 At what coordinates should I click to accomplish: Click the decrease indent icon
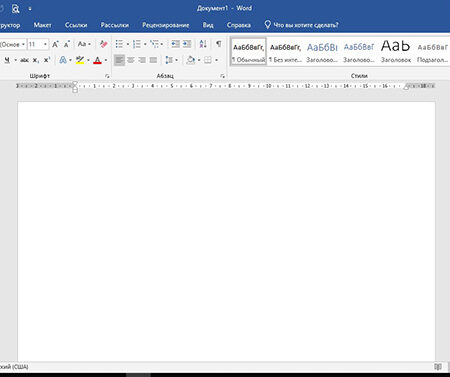[175, 44]
